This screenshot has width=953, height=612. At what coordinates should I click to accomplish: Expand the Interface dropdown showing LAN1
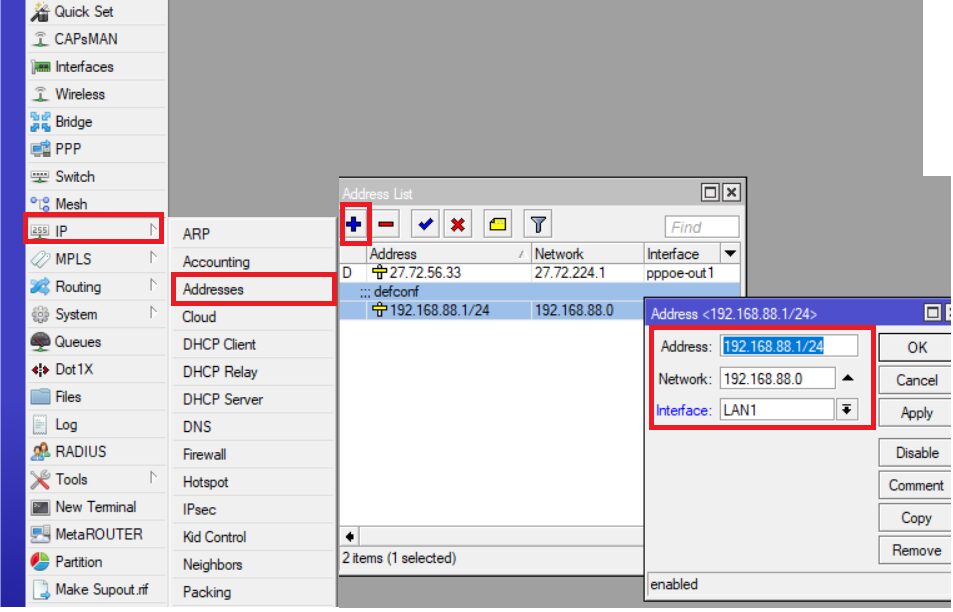[x=847, y=410]
